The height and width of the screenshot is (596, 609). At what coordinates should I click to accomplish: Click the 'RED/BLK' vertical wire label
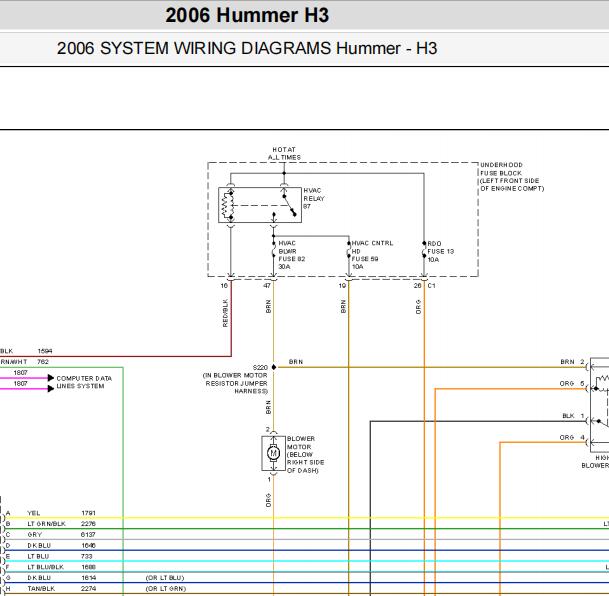225,313
